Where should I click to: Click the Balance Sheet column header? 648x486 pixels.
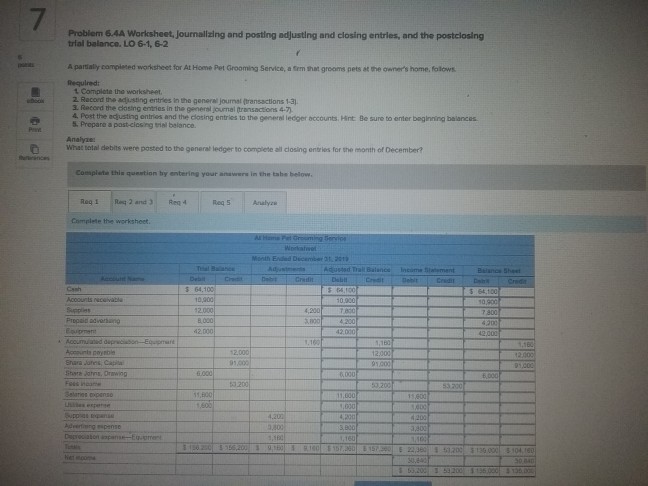(499, 271)
